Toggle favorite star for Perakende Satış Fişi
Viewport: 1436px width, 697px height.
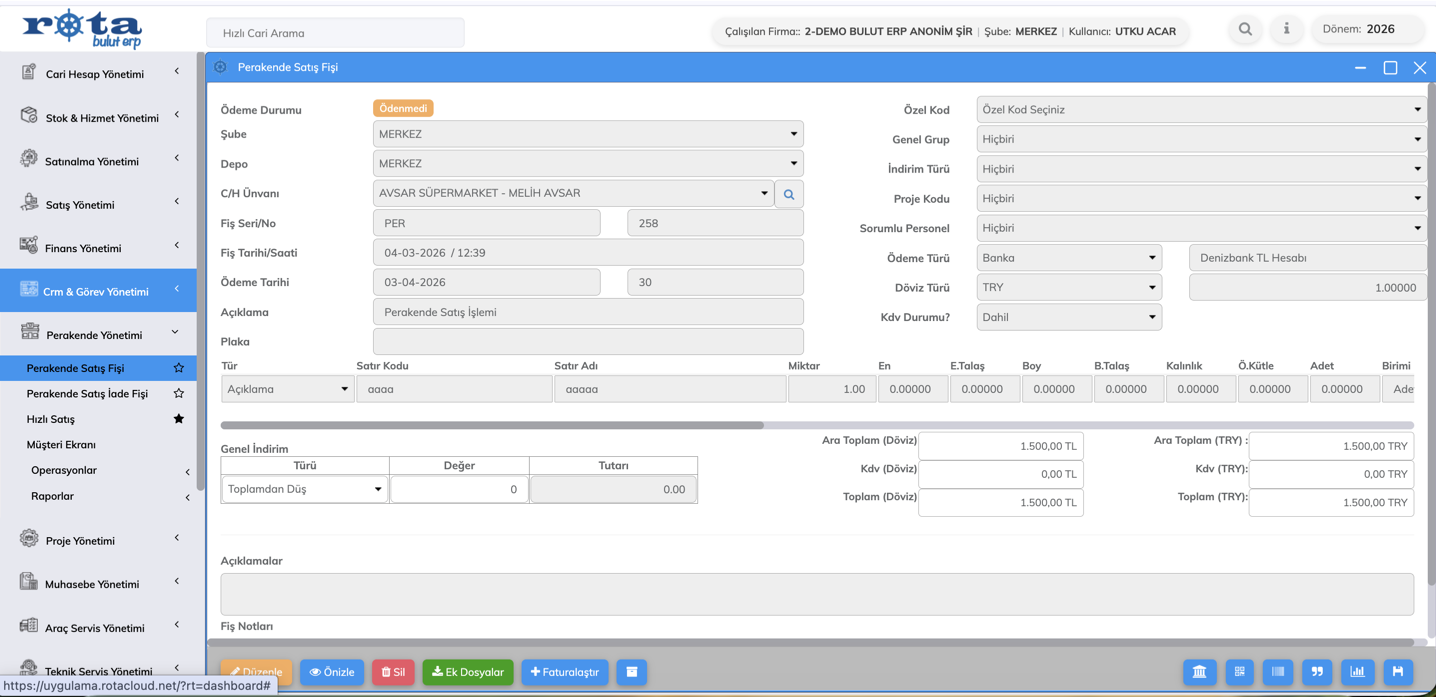click(179, 368)
